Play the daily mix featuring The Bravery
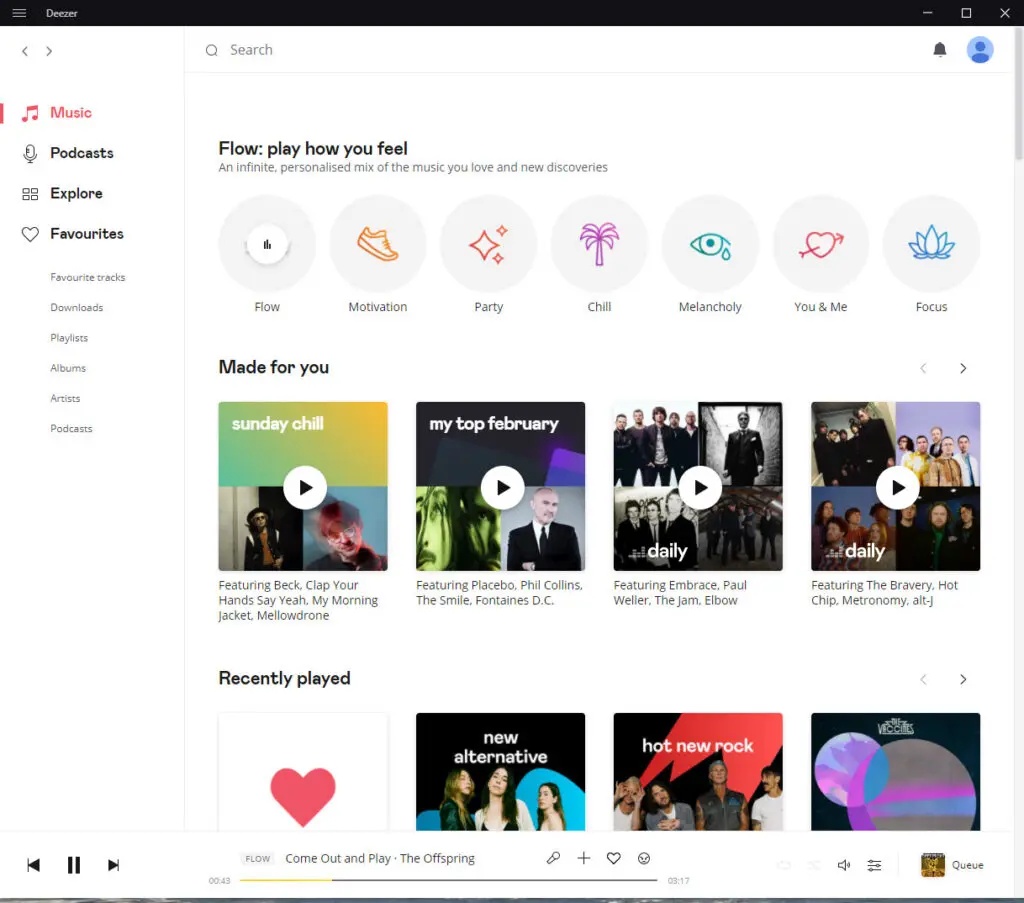The image size is (1024, 903). [x=898, y=487]
